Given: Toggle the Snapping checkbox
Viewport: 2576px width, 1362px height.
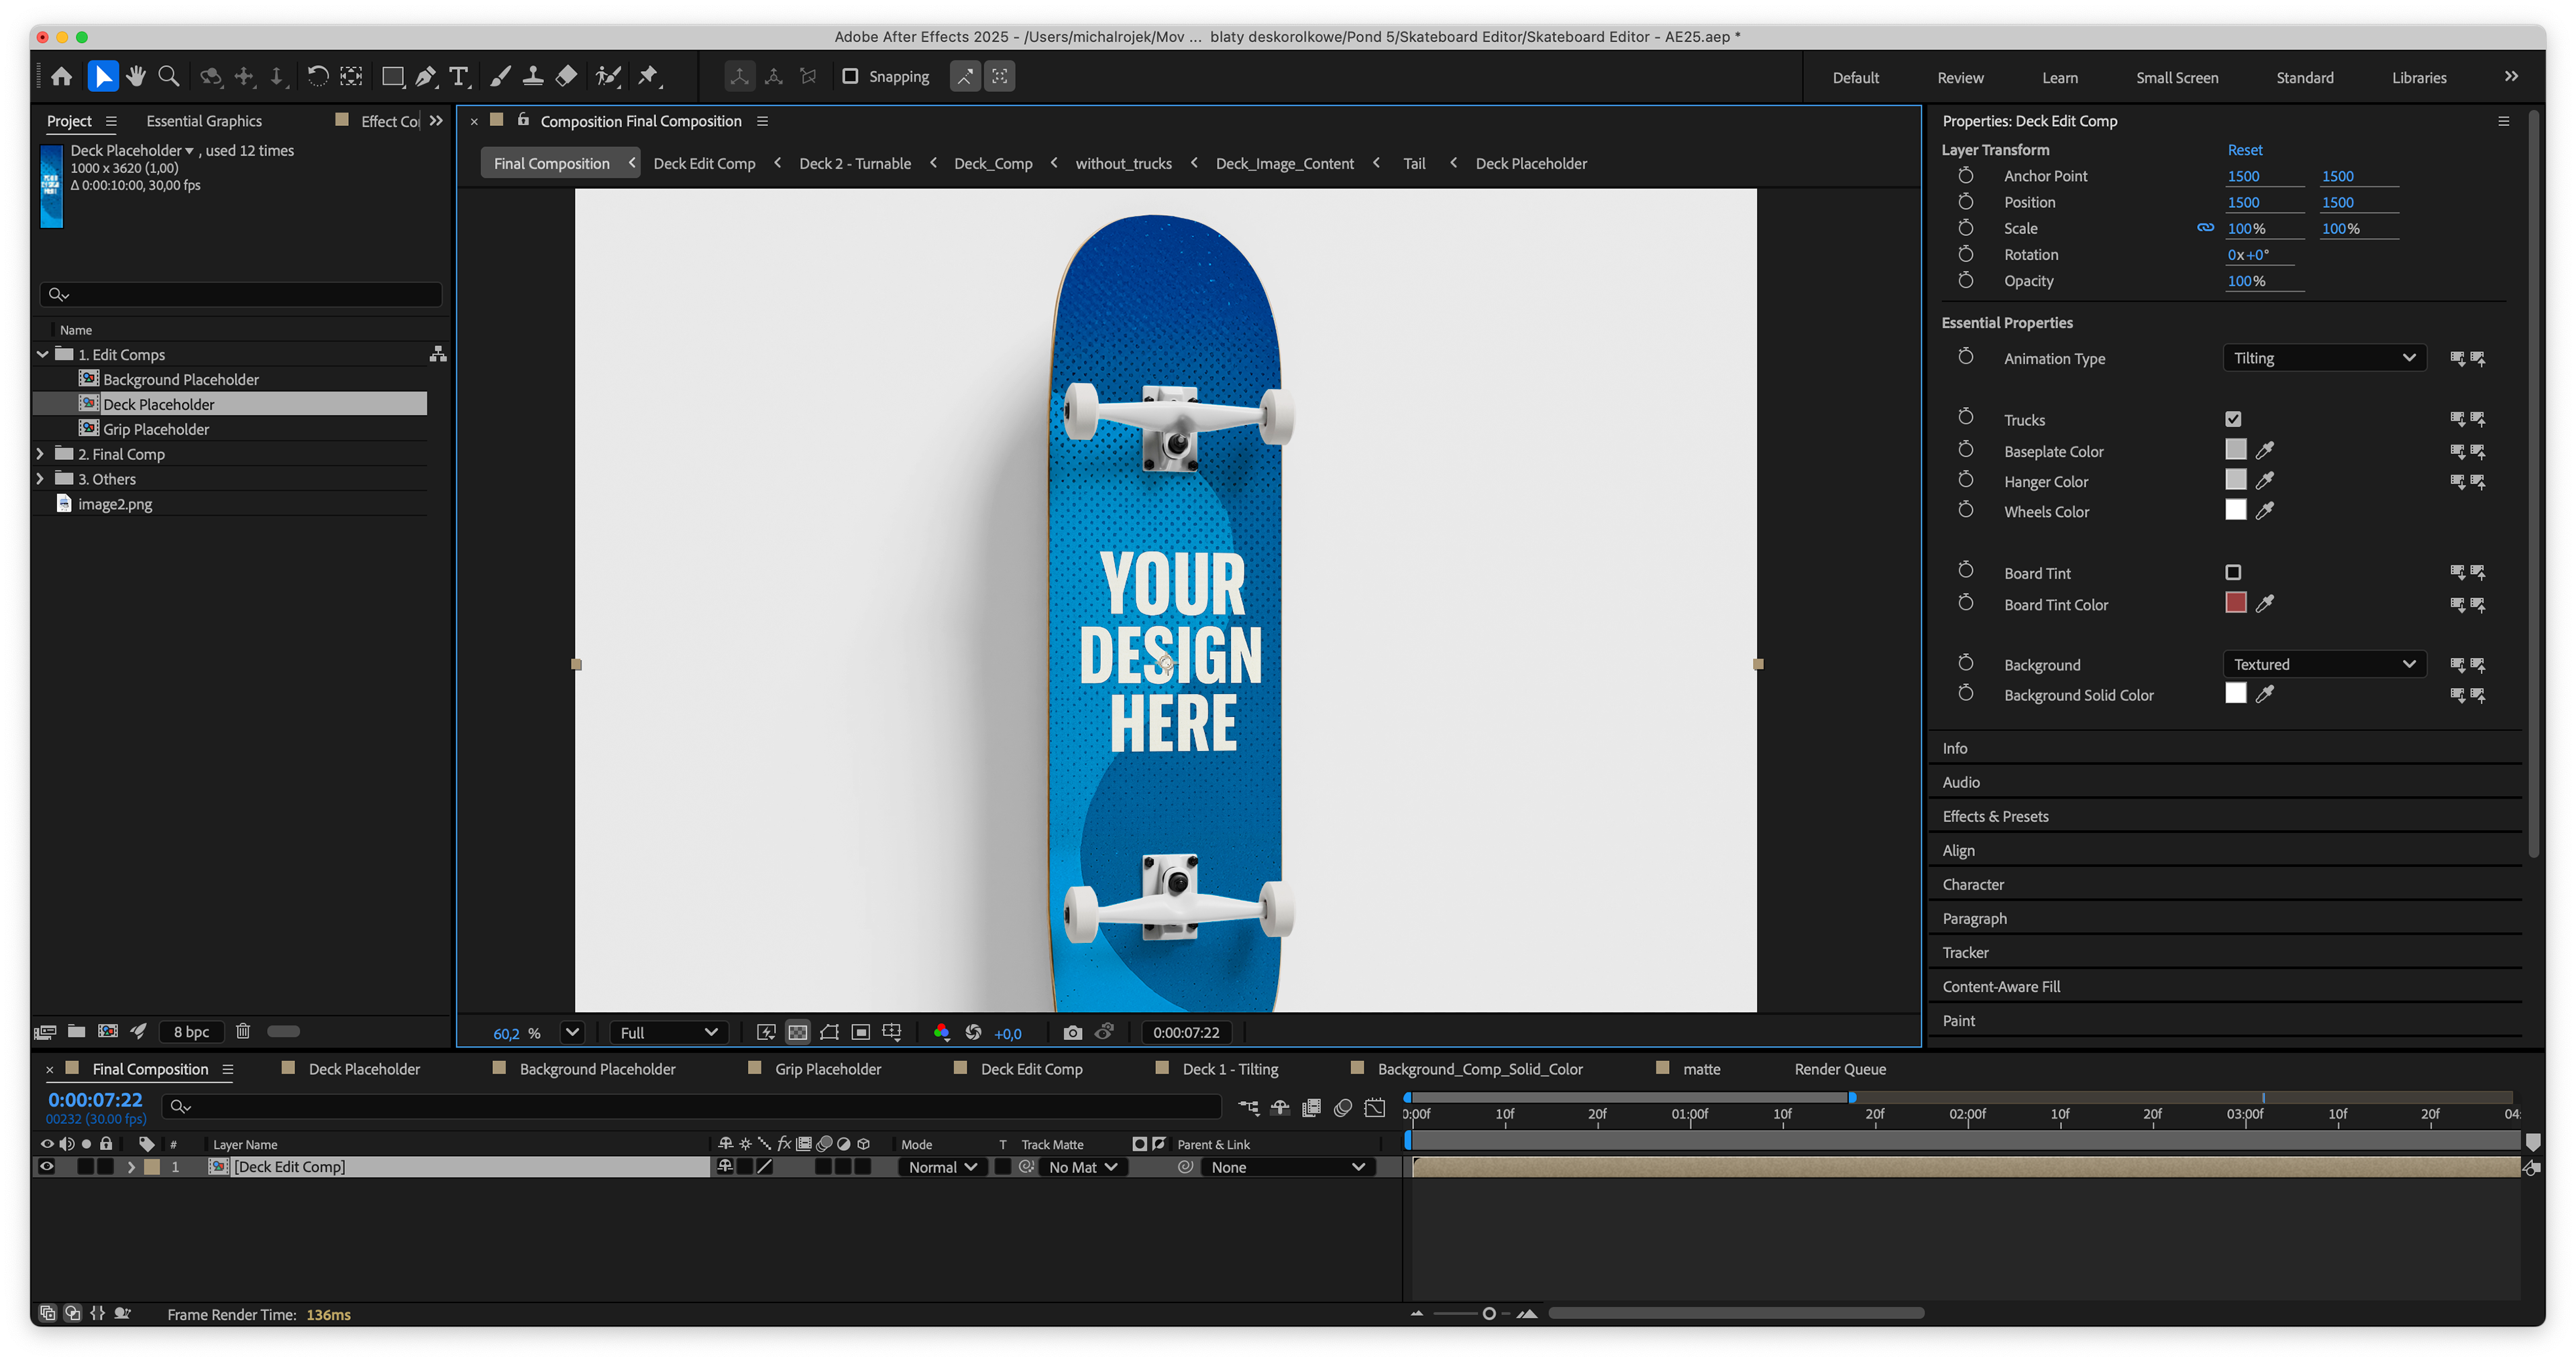Looking at the screenshot, I should [850, 76].
